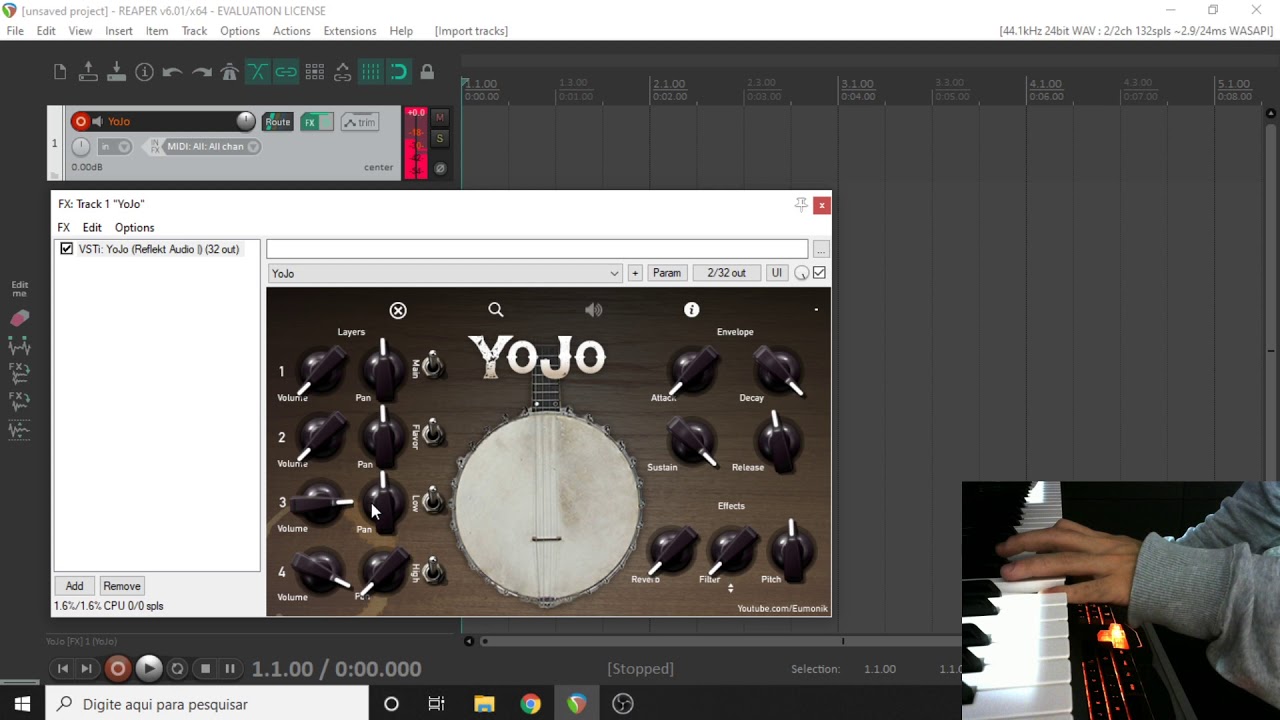Toggle grid lines toolbar icon
1280x720 pixels.
pos(370,72)
